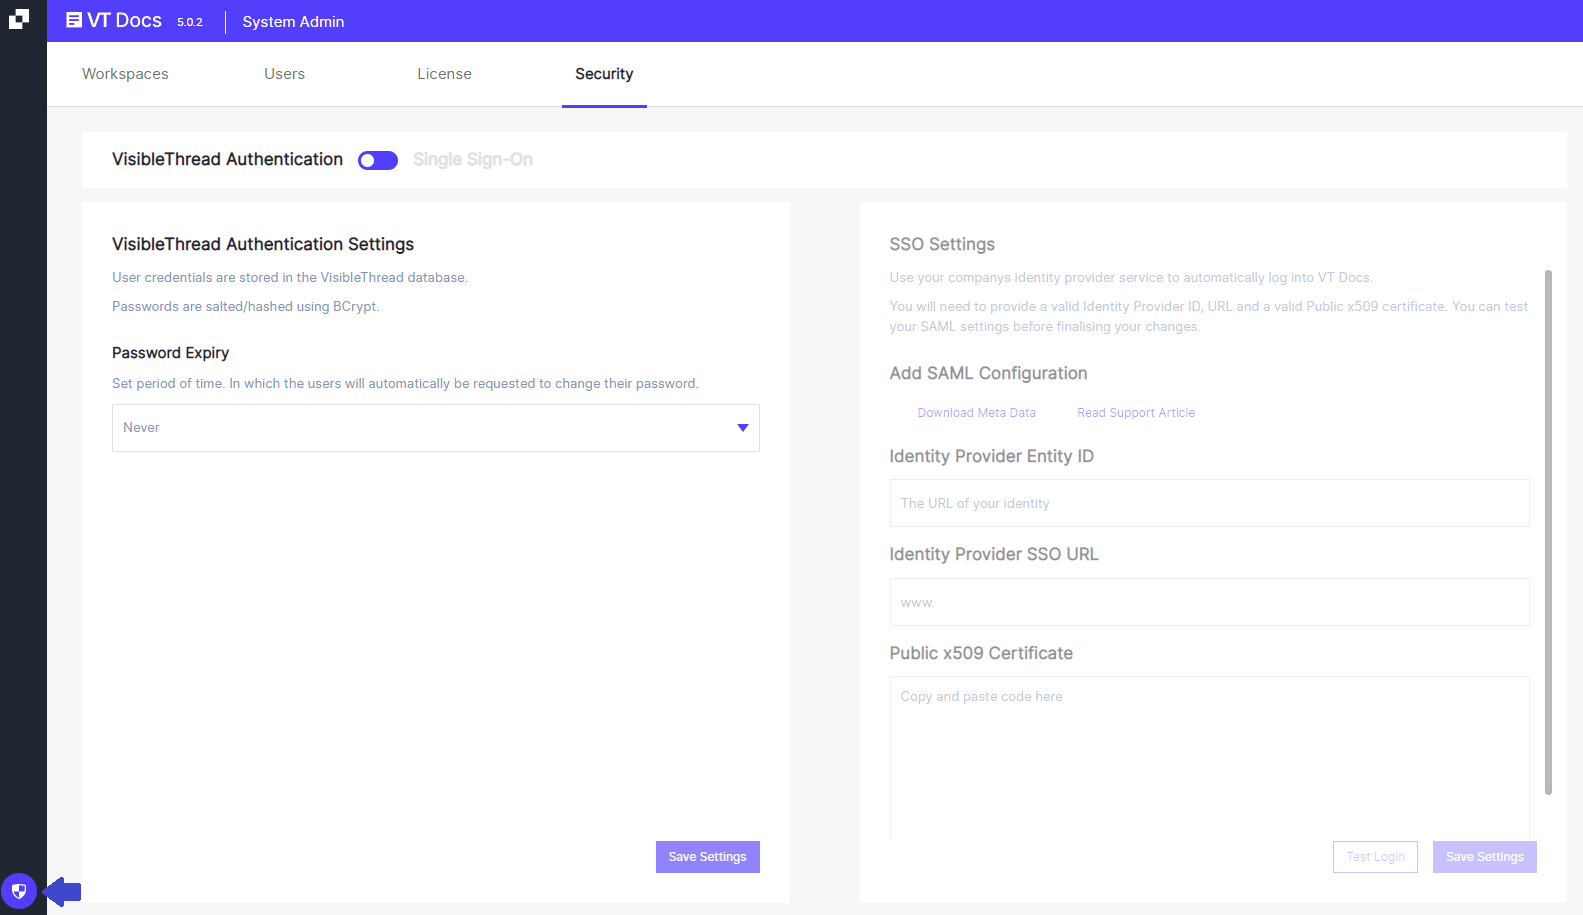Click the System Admin header title

[x=293, y=22]
